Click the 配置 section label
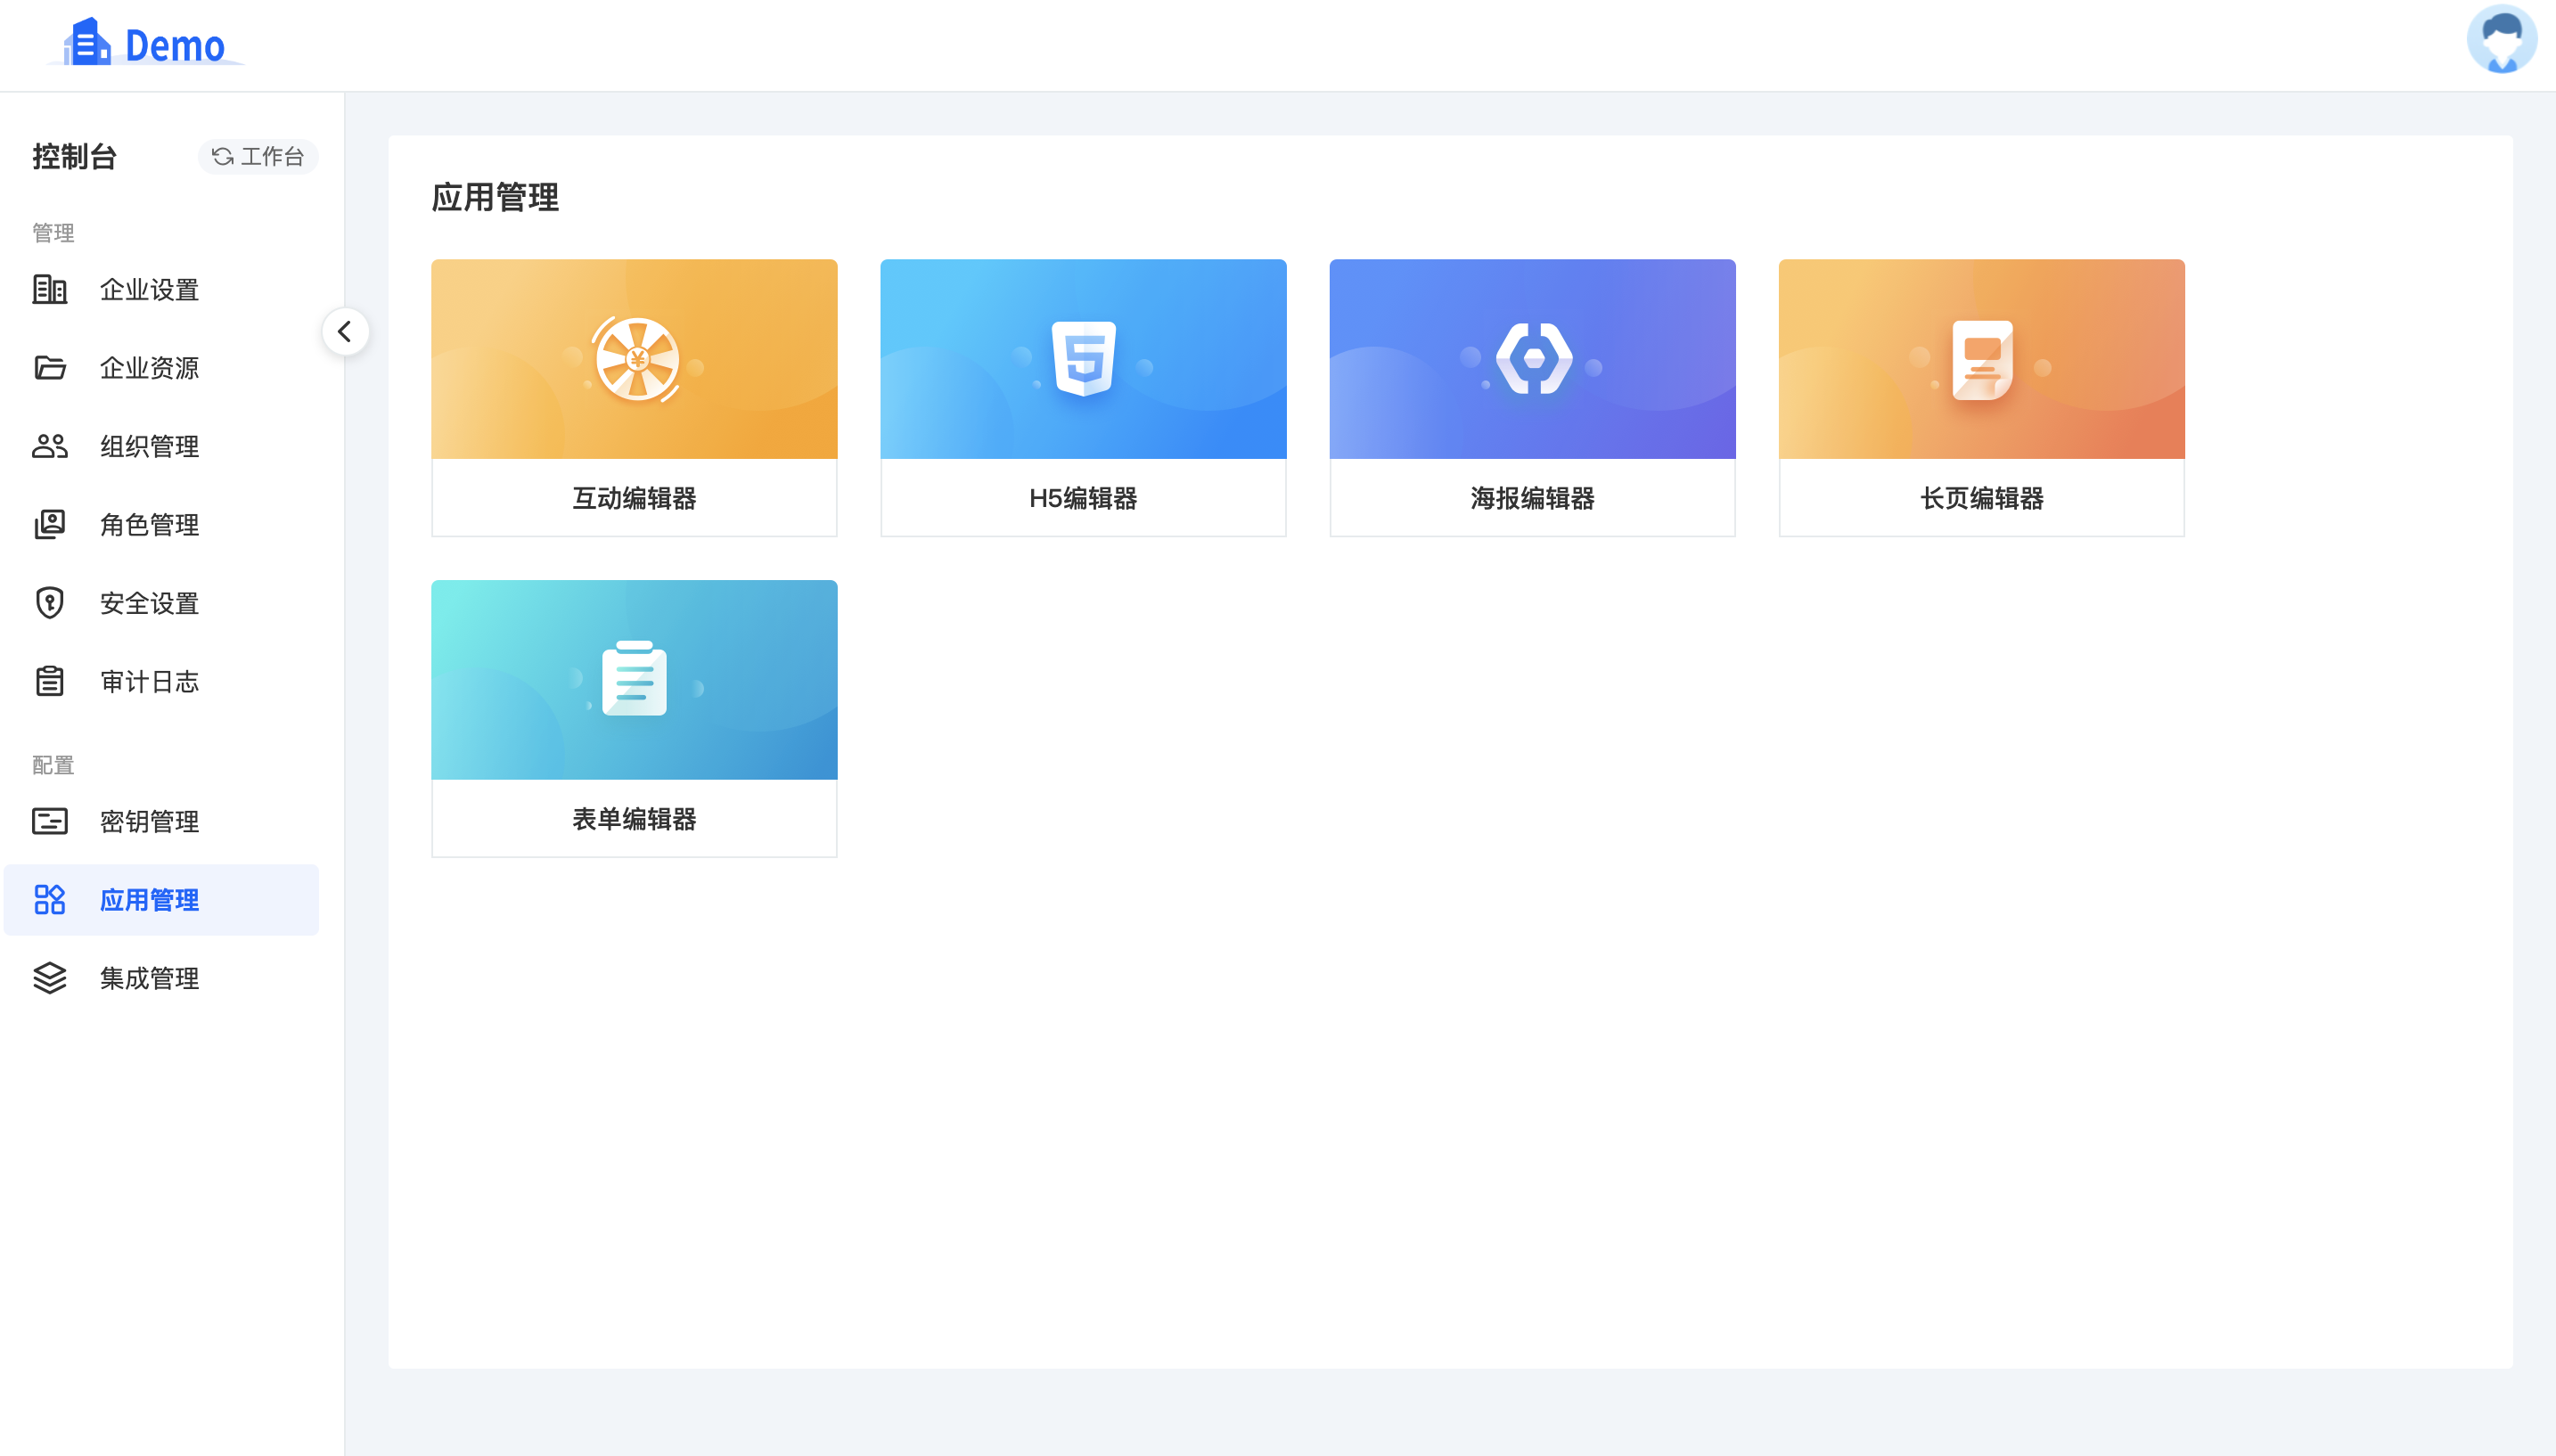Image resolution: width=2556 pixels, height=1456 pixels. coord(53,765)
